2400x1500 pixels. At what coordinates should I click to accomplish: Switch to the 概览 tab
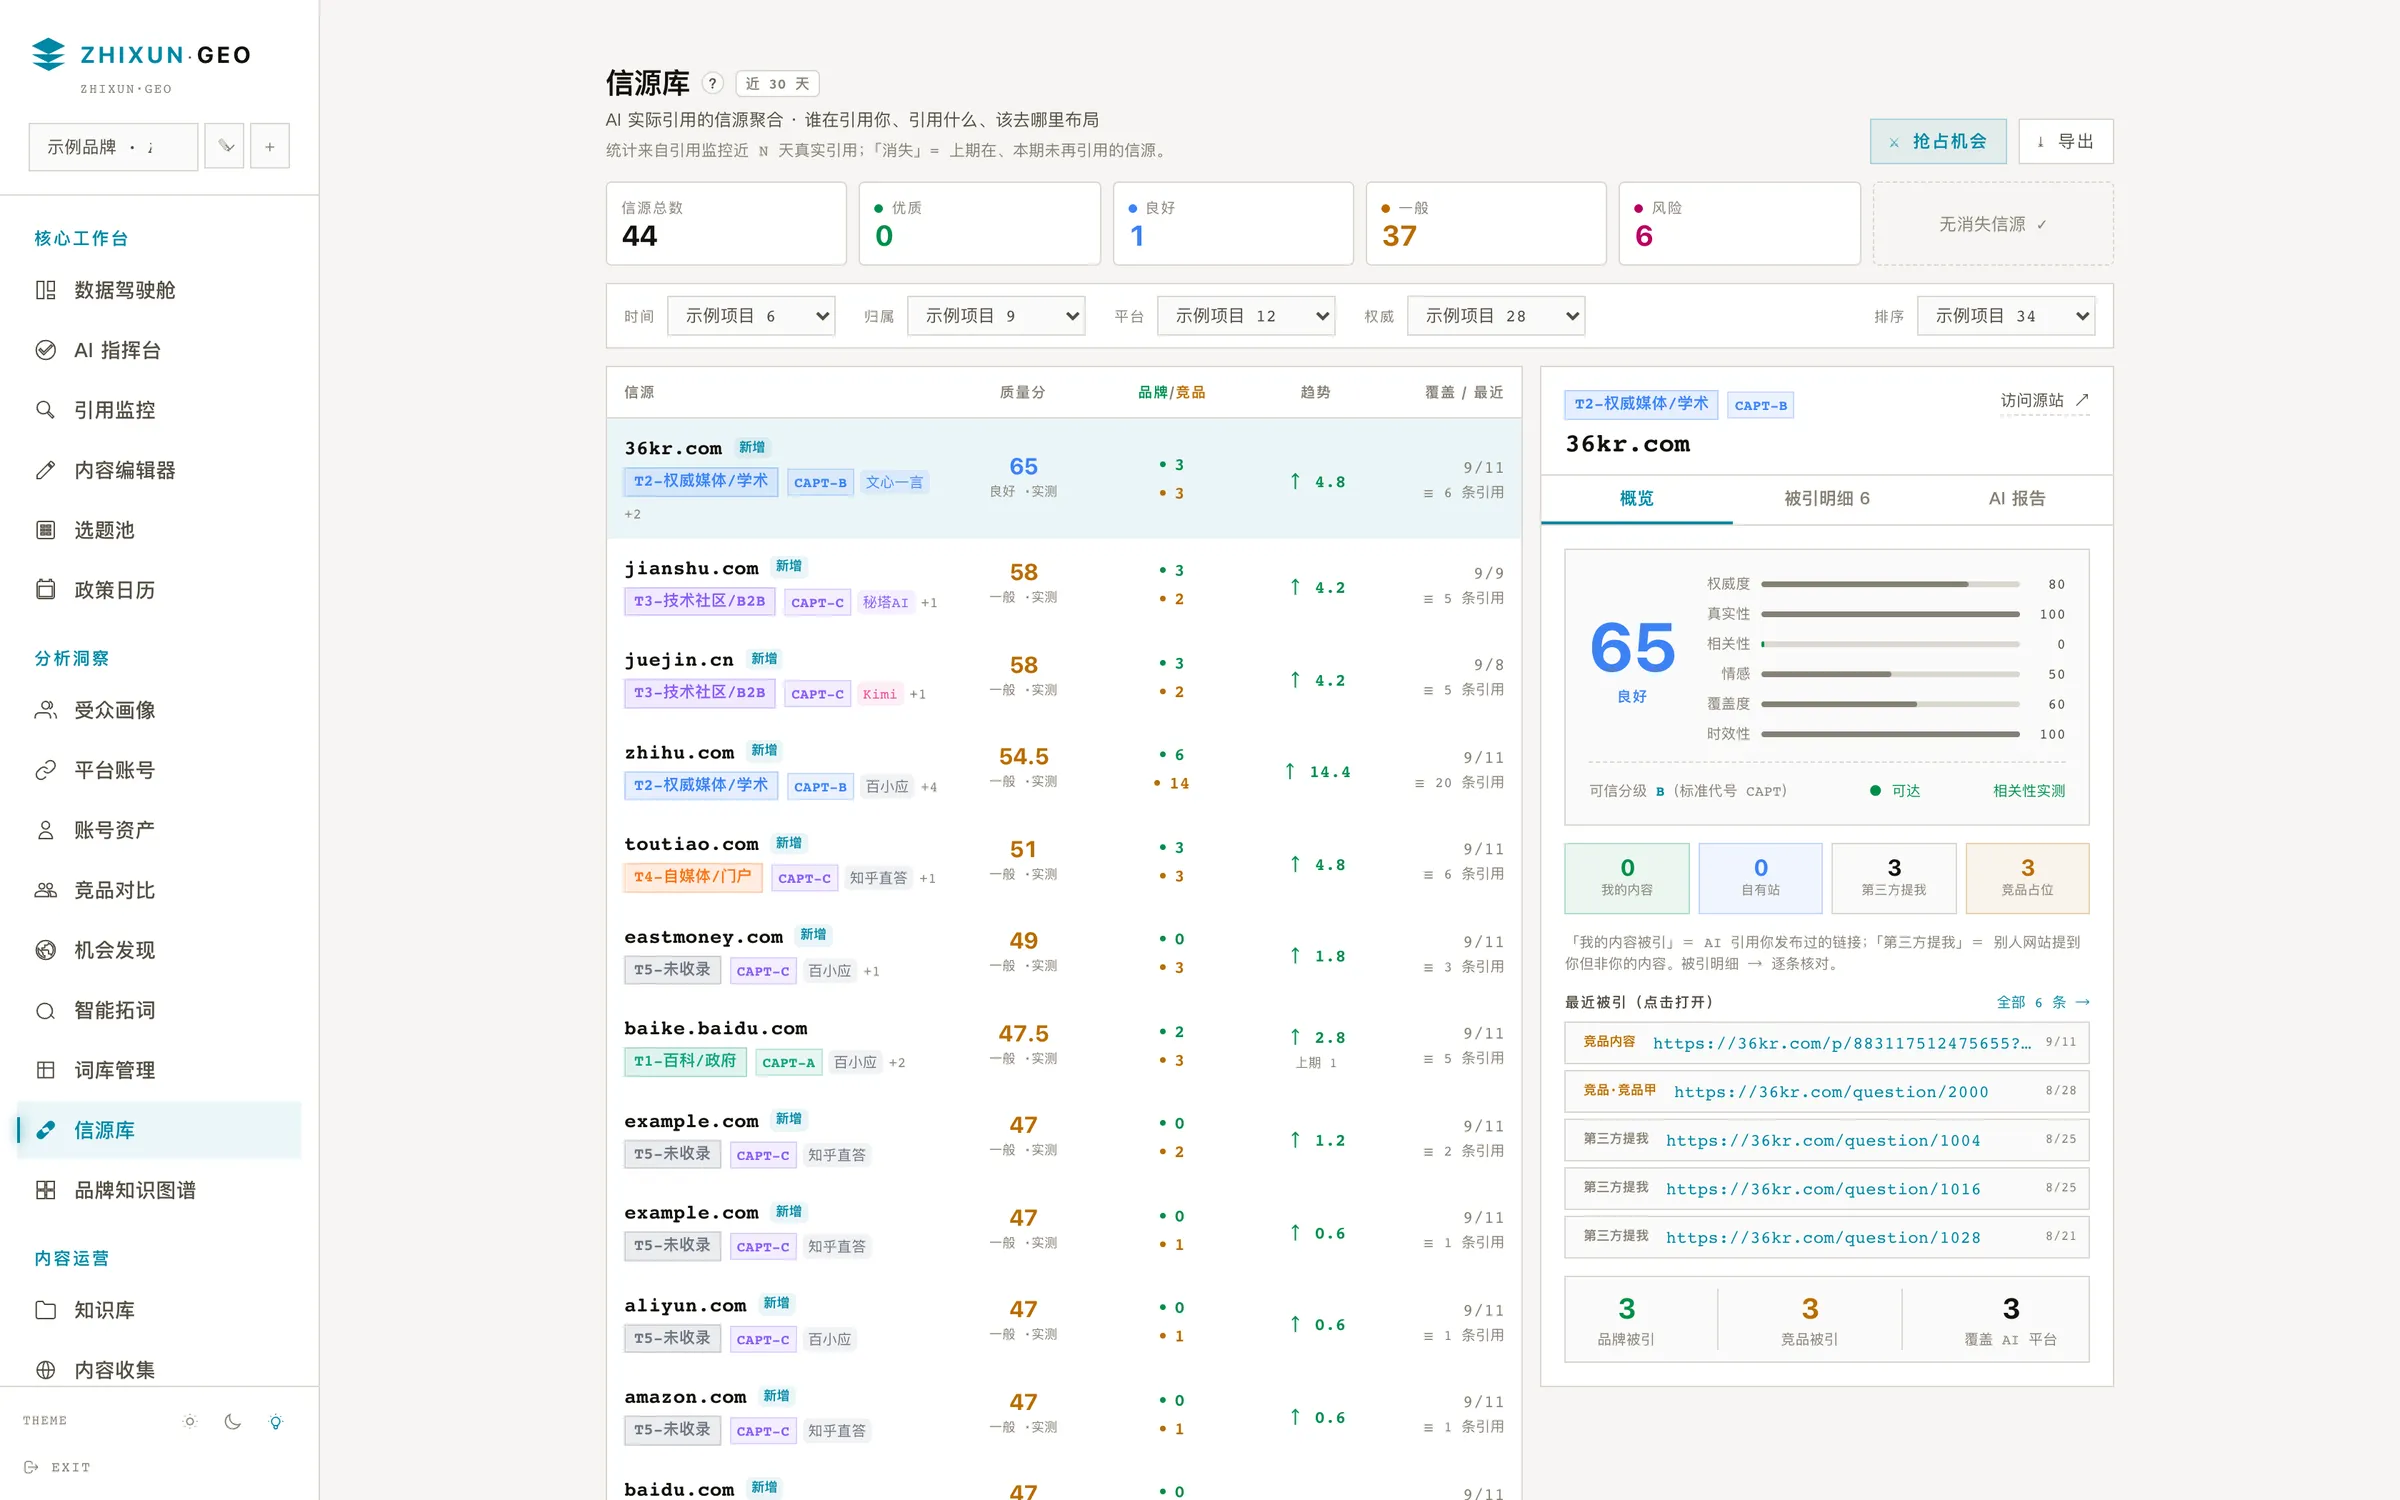(1637, 499)
